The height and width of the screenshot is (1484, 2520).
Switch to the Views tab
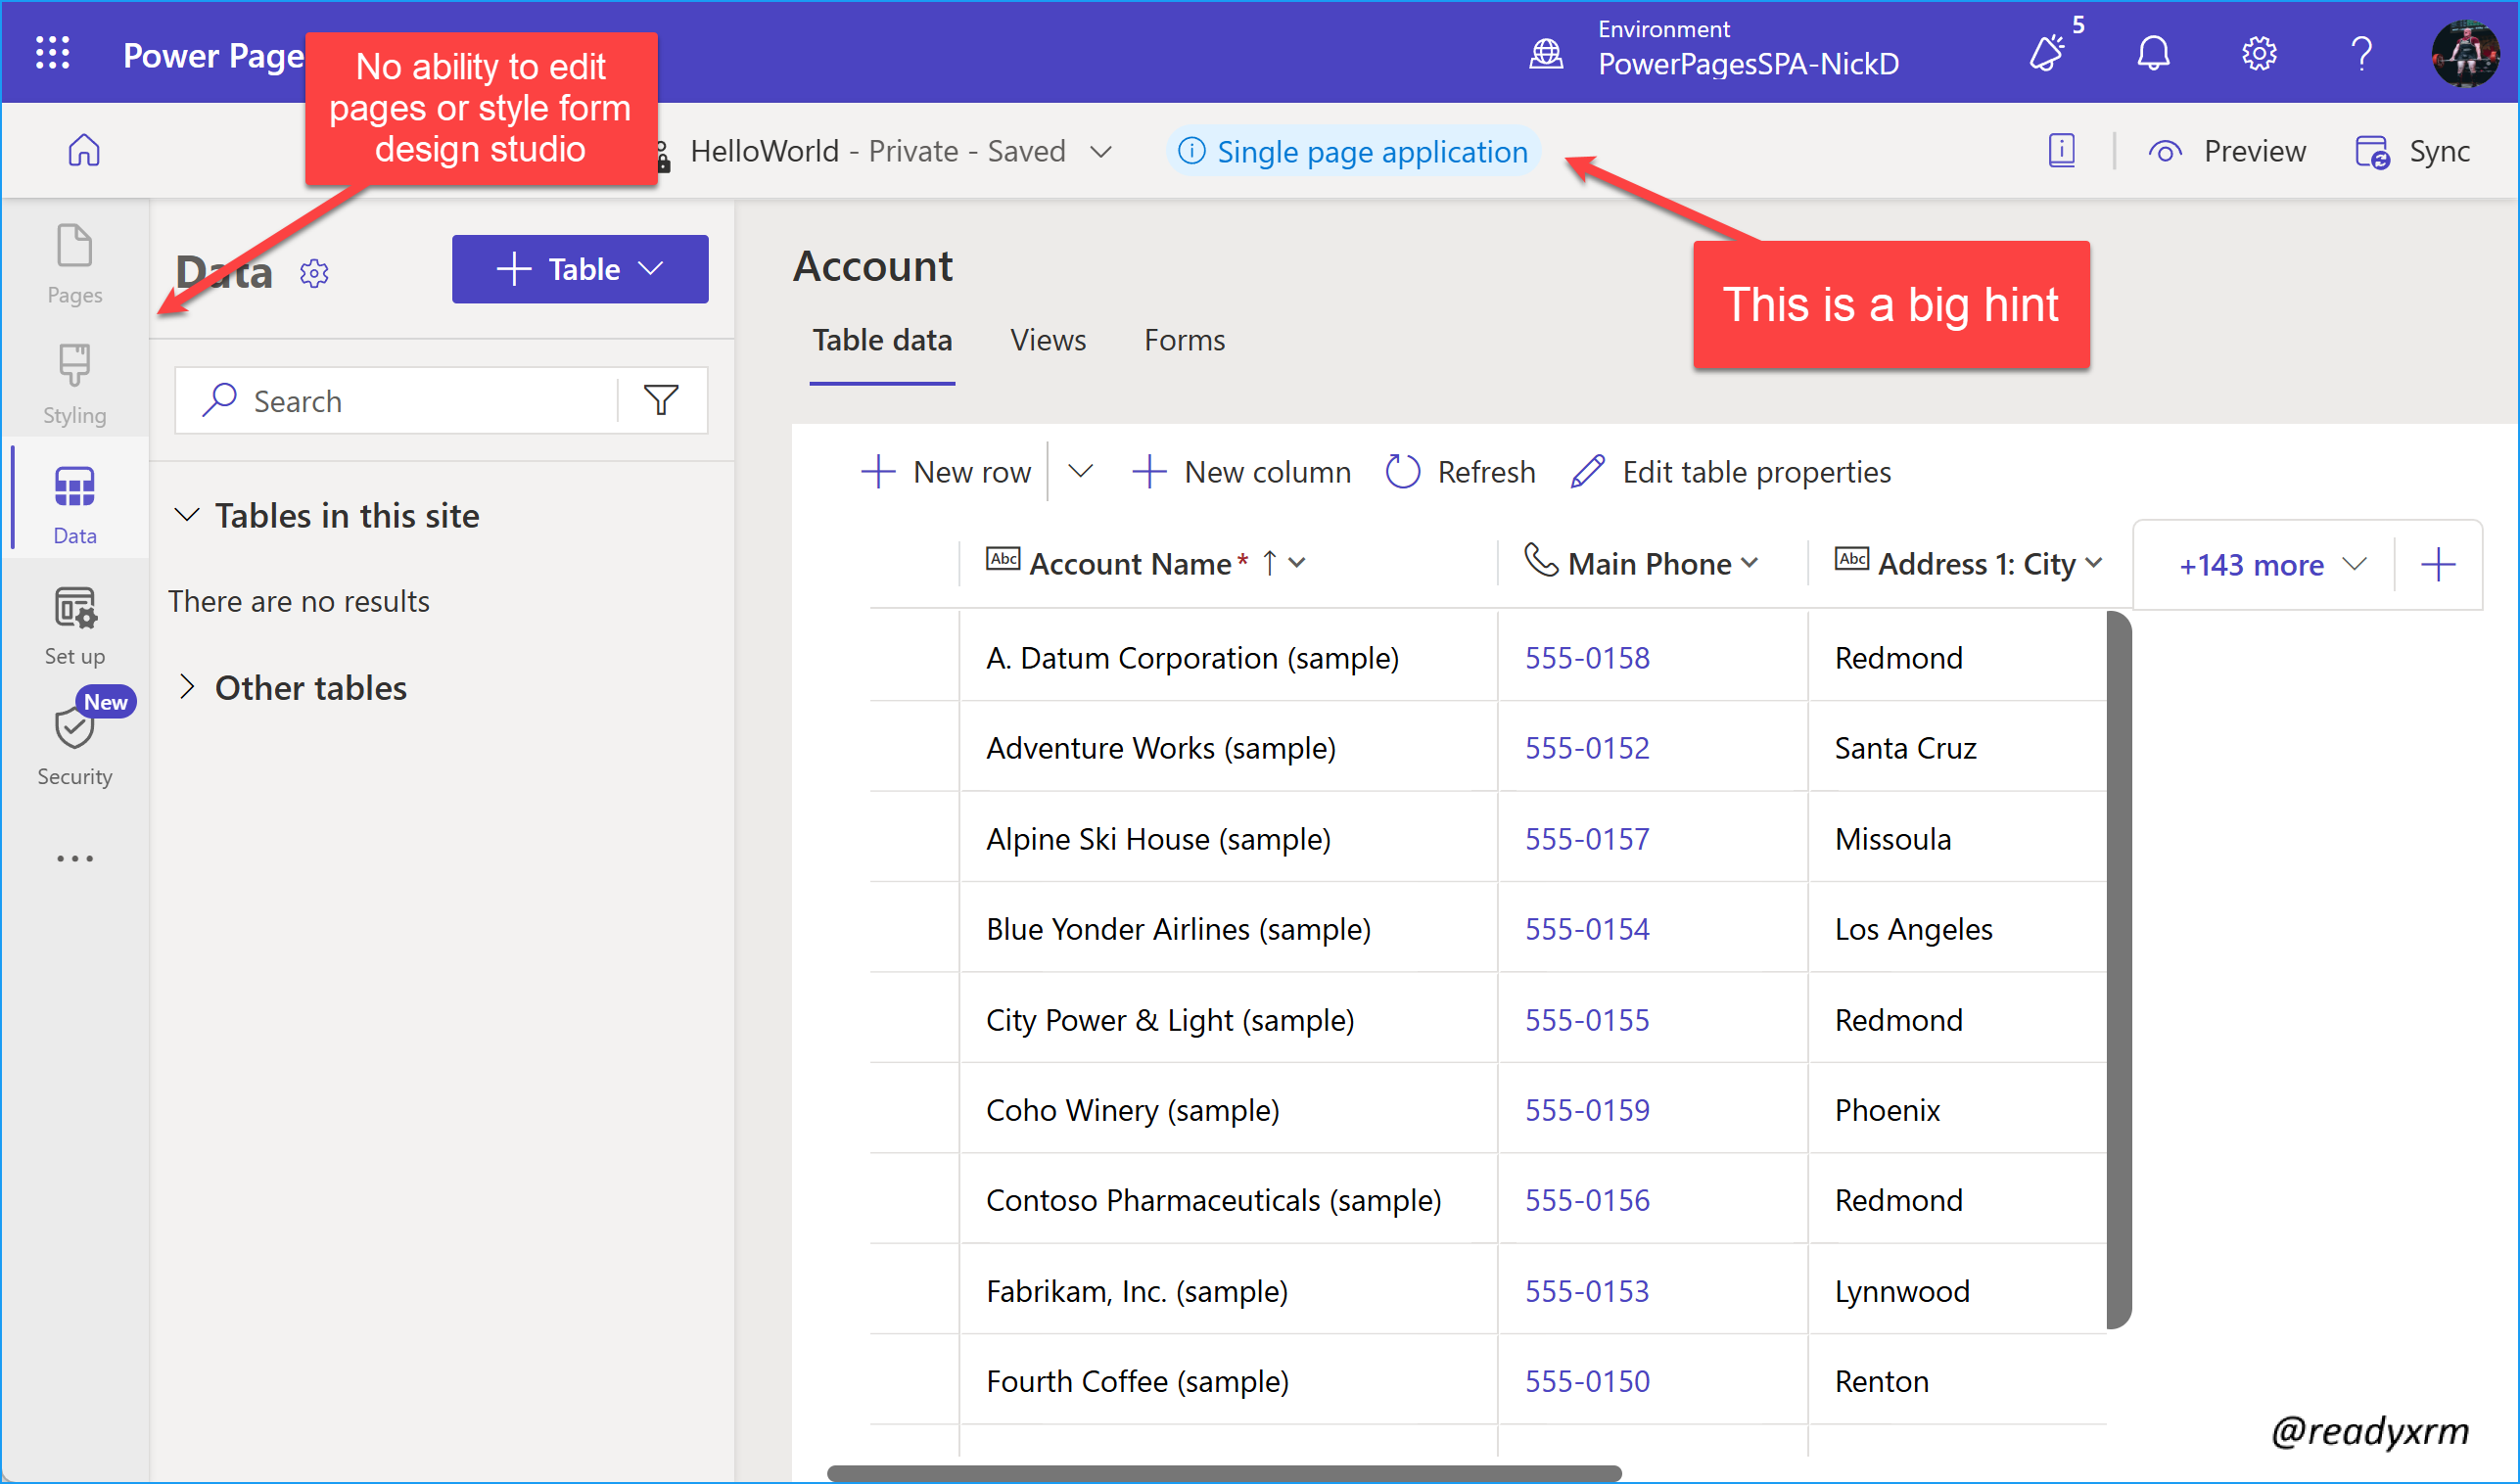(x=1048, y=340)
